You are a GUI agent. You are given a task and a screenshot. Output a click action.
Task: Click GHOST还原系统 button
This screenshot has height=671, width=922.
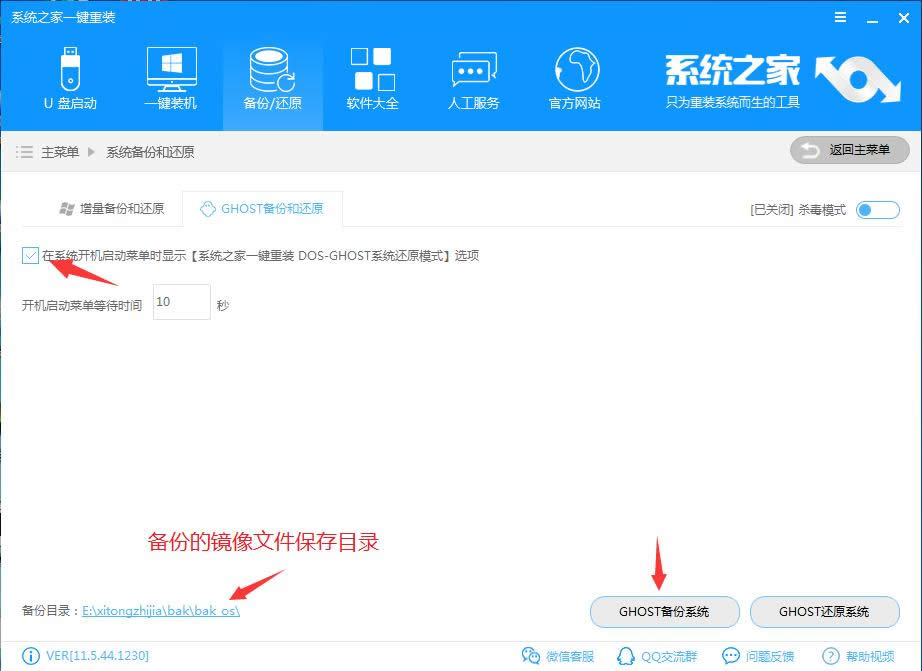click(824, 612)
